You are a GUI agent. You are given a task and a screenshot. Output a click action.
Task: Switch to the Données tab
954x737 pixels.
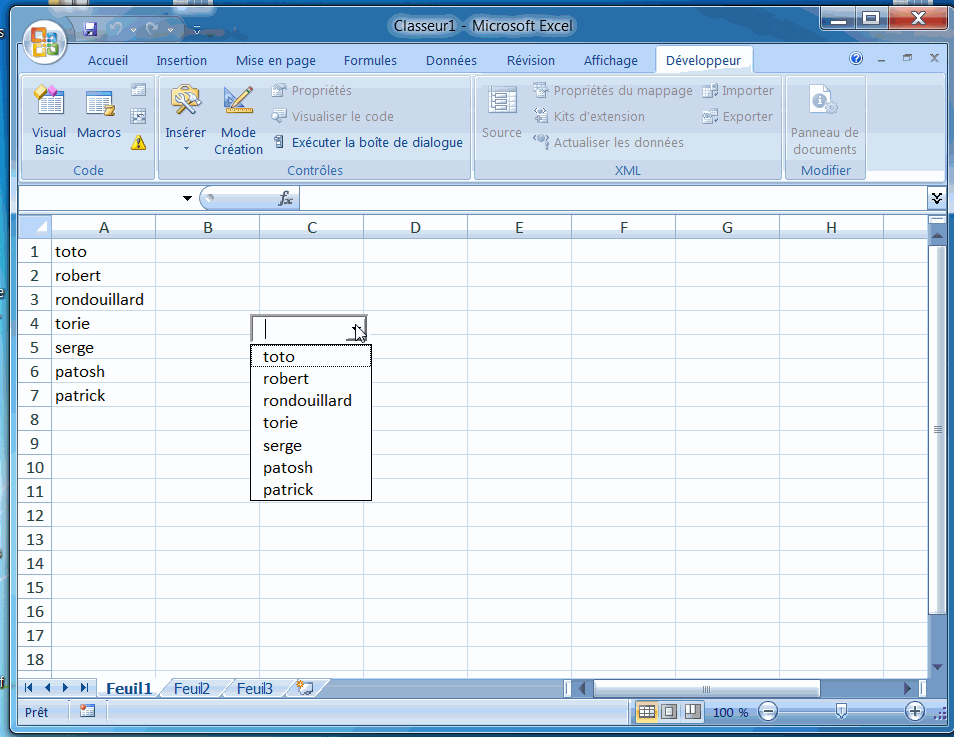click(451, 60)
